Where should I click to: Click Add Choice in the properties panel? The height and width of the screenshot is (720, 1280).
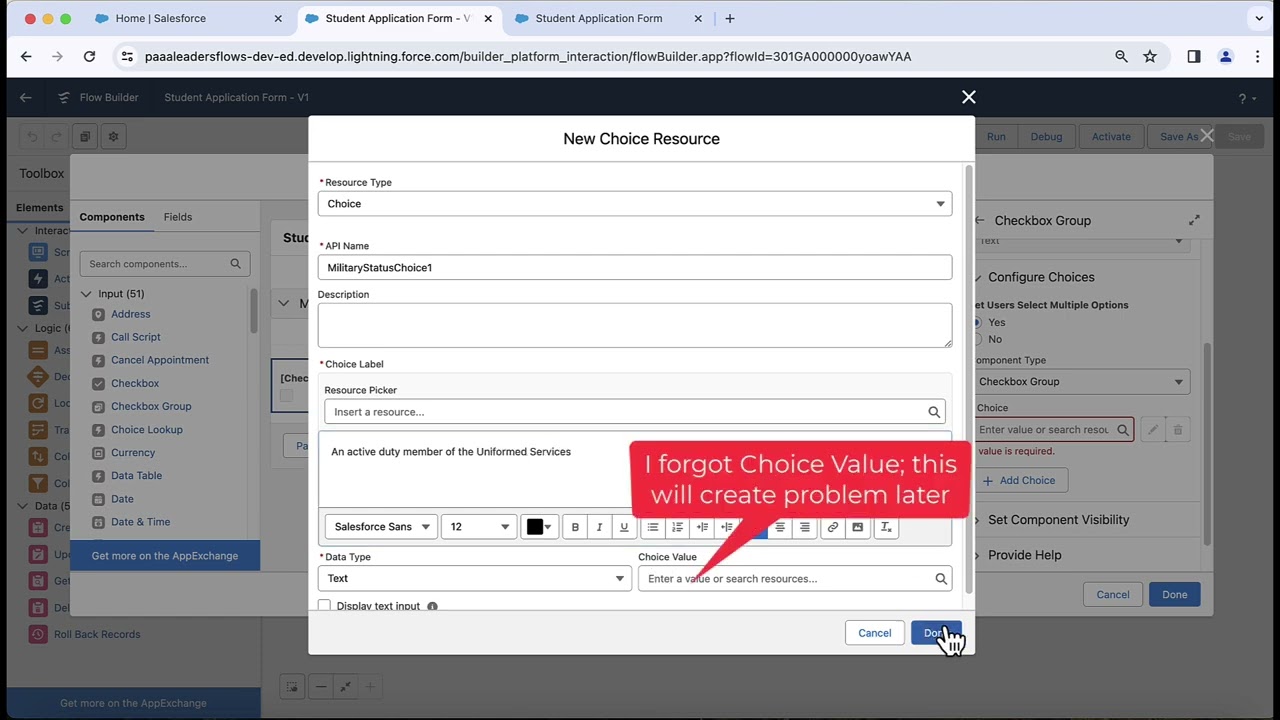1019,481
